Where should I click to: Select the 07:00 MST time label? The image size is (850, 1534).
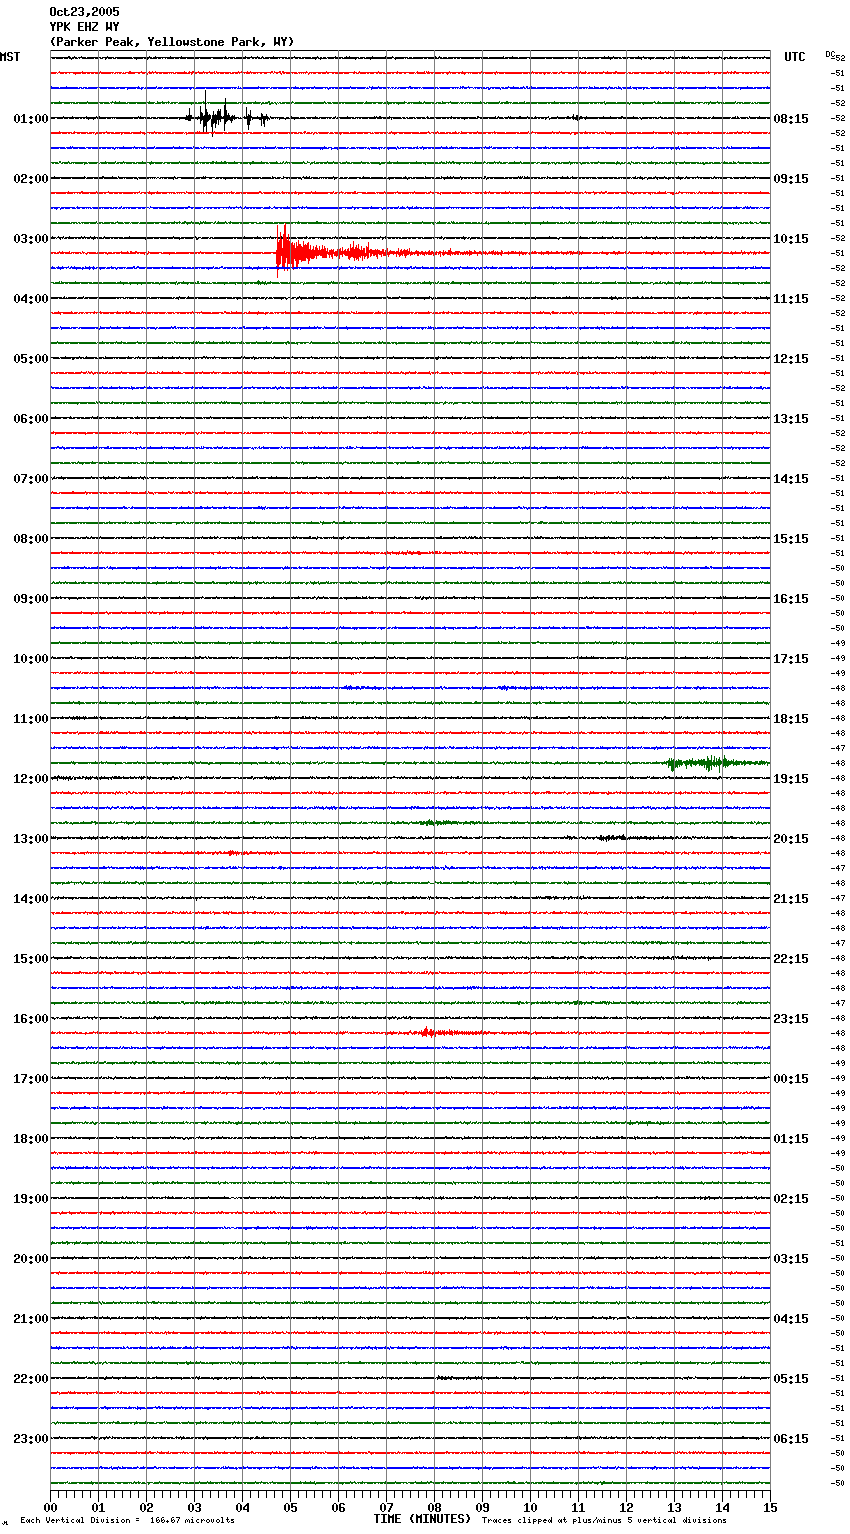pyautogui.click(x=31, y=479)
